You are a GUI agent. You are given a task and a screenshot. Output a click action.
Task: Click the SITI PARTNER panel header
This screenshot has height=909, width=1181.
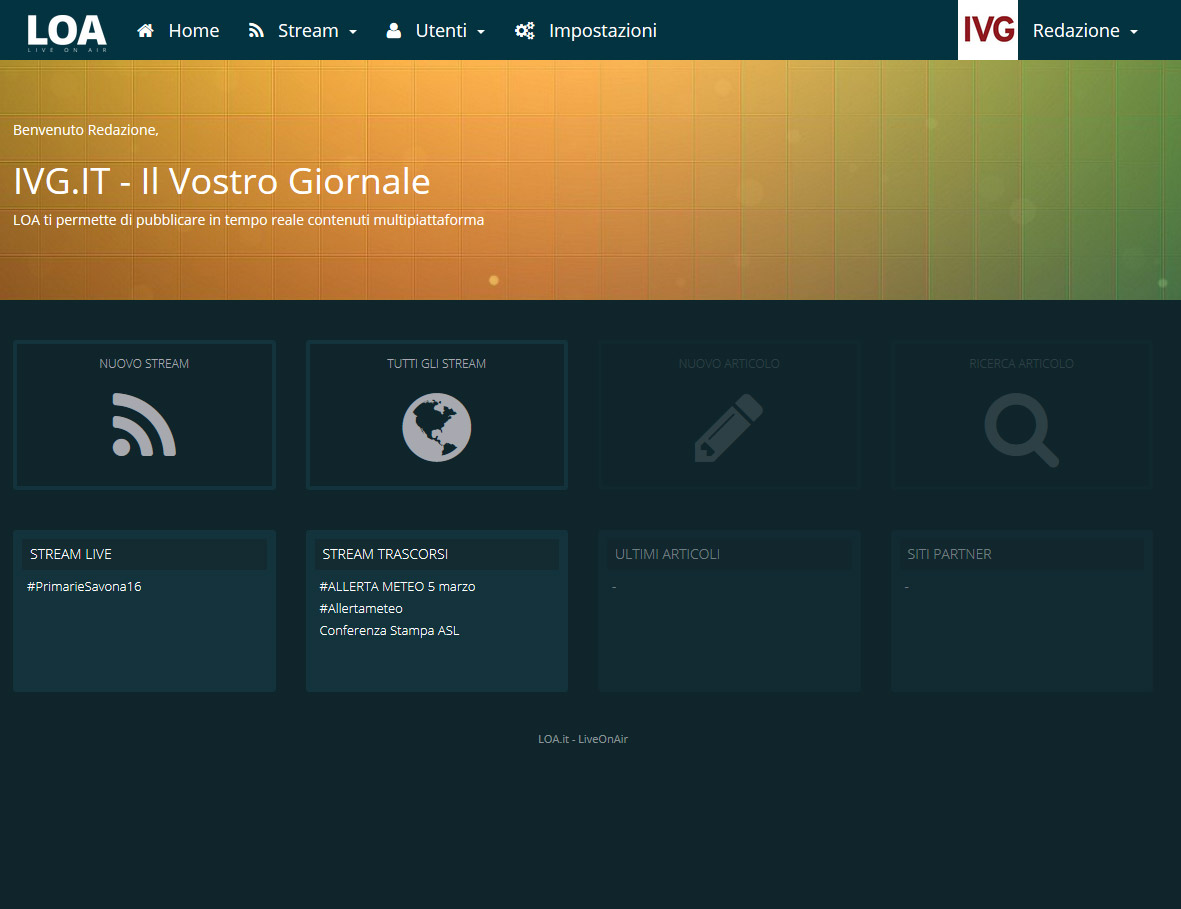[x=1021, y=554]
